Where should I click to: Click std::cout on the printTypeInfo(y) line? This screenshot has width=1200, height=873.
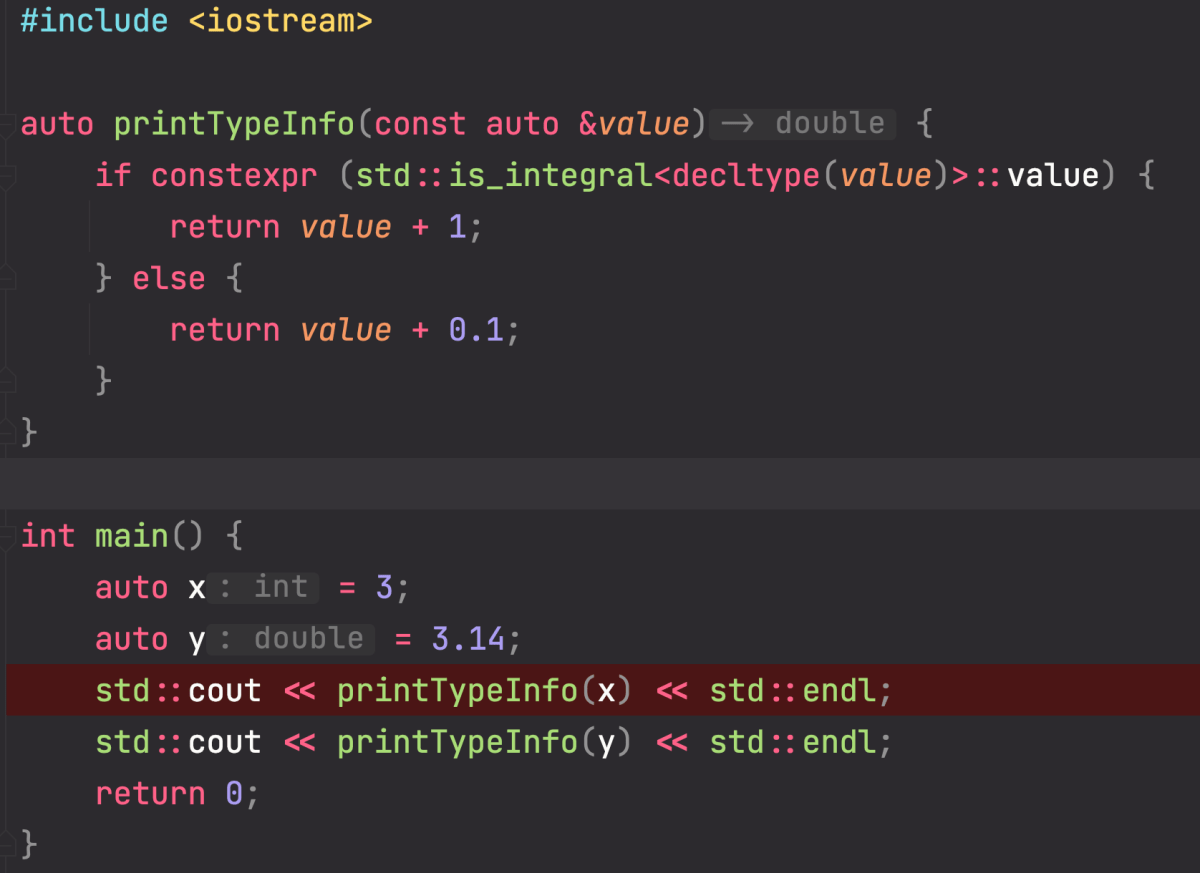click(178, 743)
